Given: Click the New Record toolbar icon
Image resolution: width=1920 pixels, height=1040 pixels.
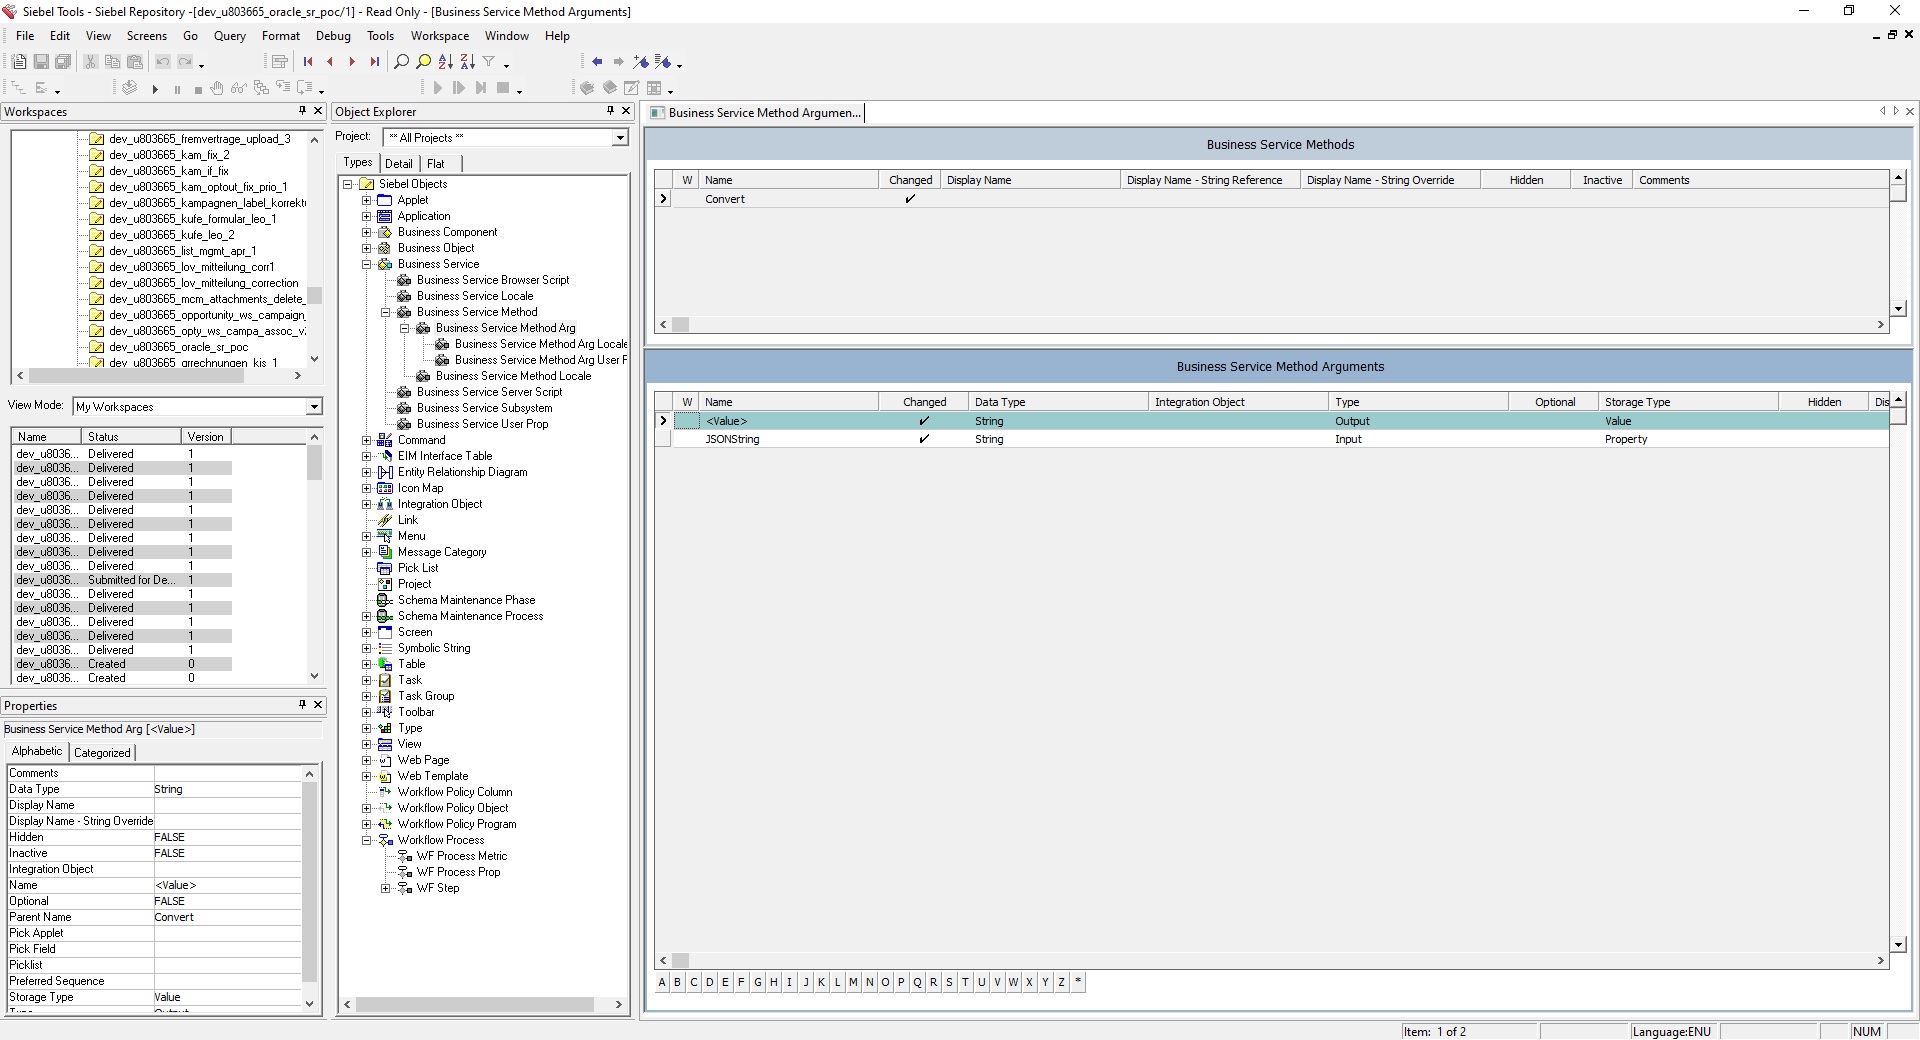Looking at the screenshot, I should (19, 62).
